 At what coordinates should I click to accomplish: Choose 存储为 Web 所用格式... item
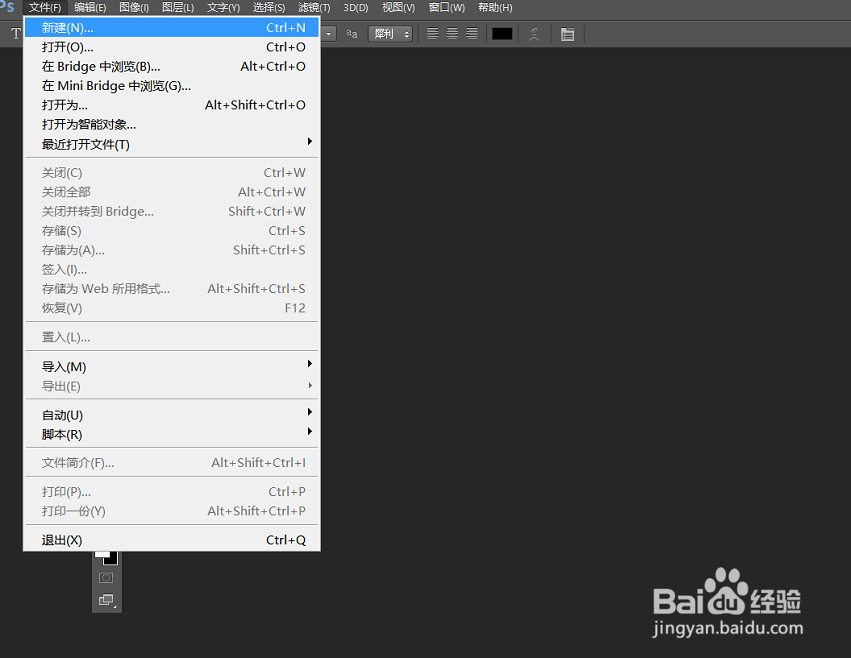170,288
